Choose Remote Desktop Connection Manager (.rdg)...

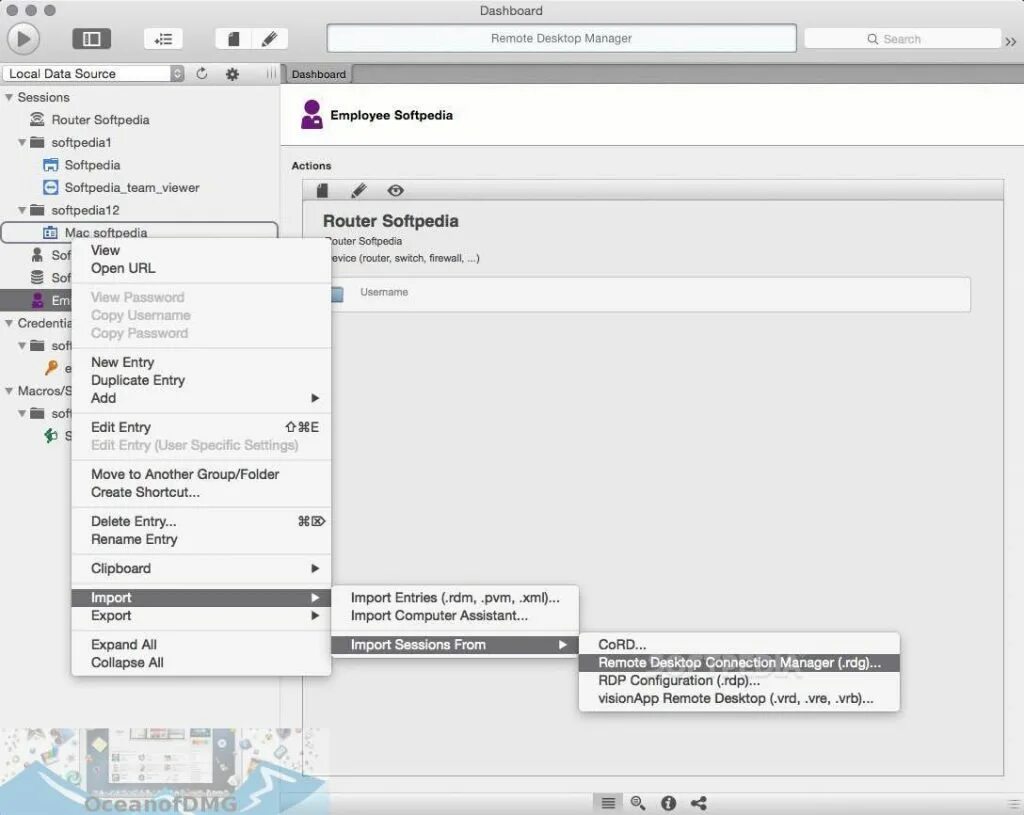tap(739, 662)
